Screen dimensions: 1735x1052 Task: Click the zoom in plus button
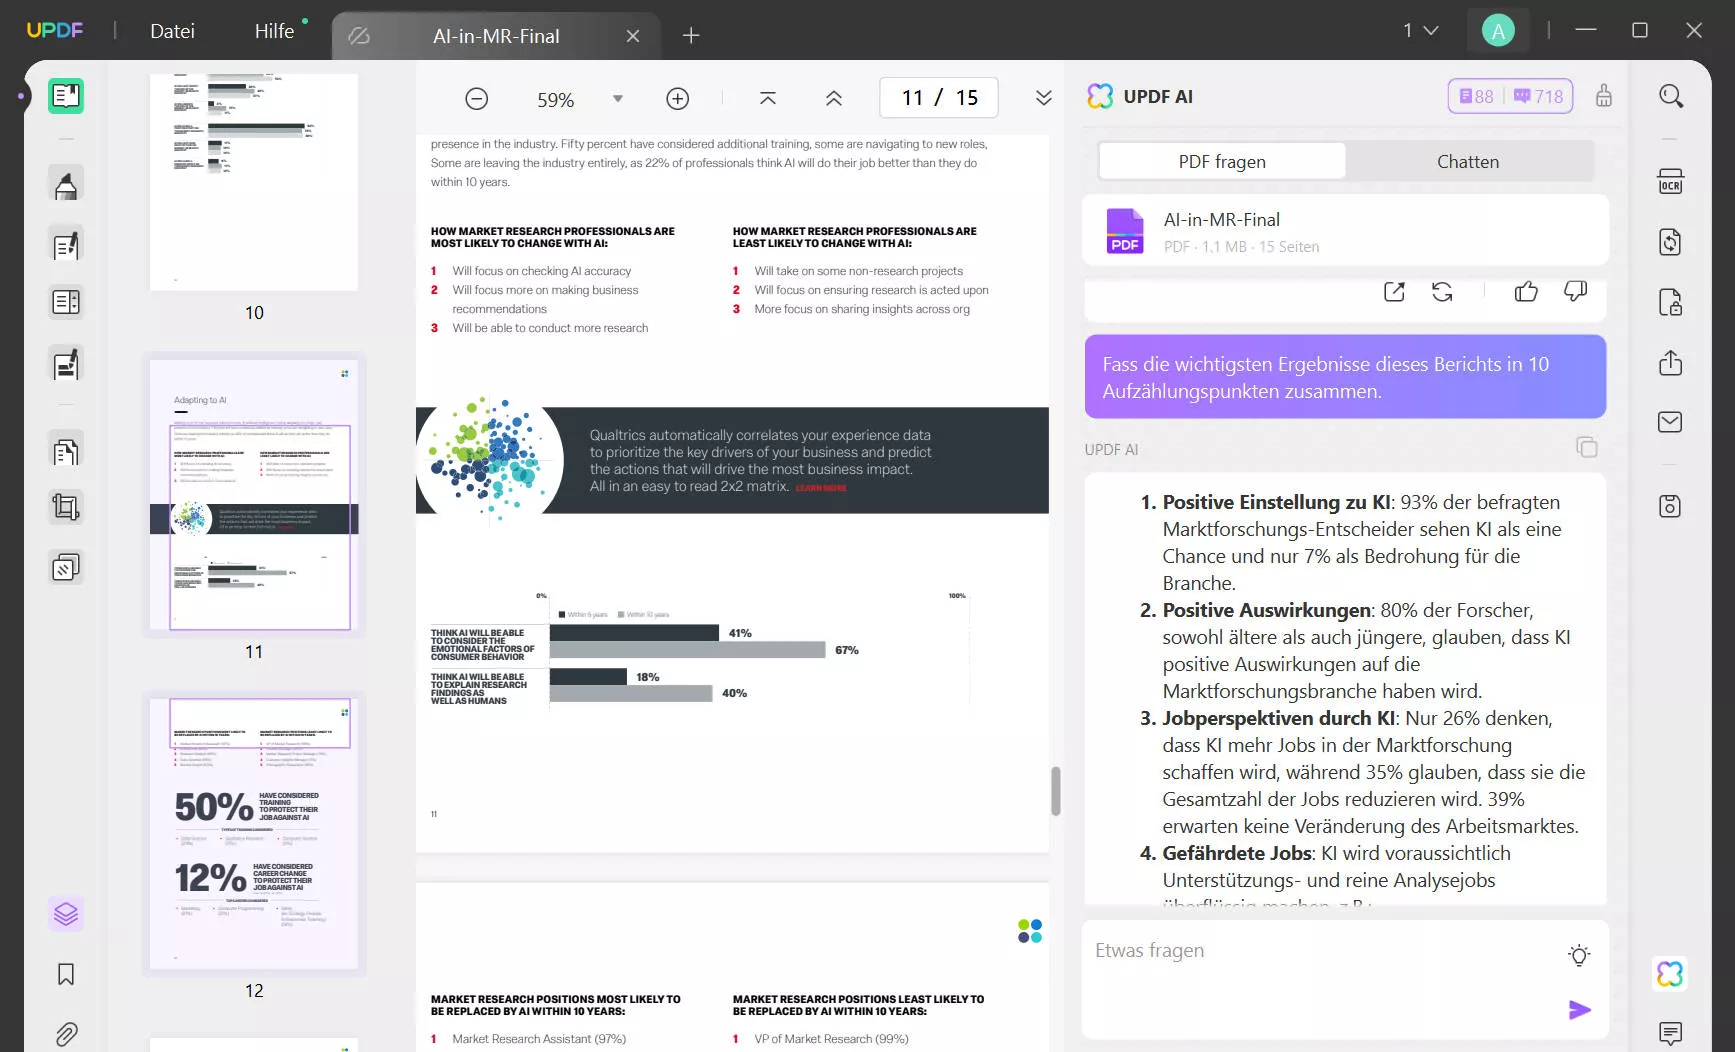(678, 98)
